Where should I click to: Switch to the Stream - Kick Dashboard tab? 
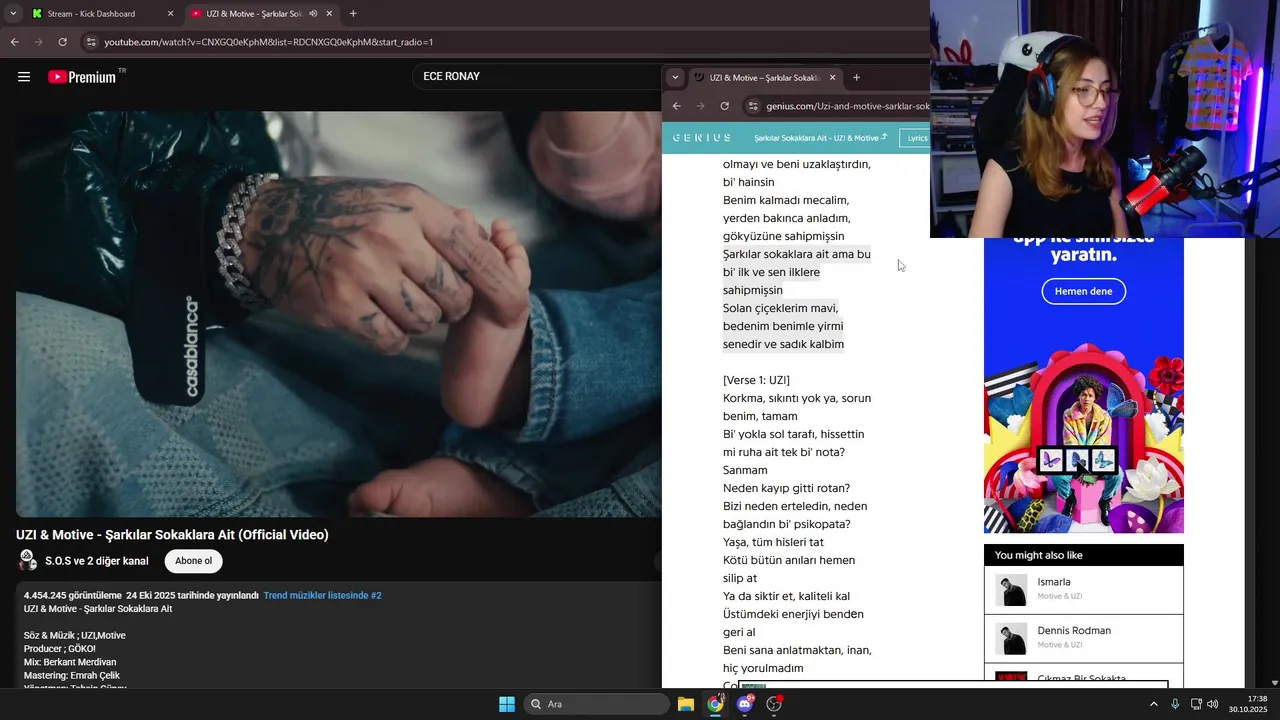(100, 14)
